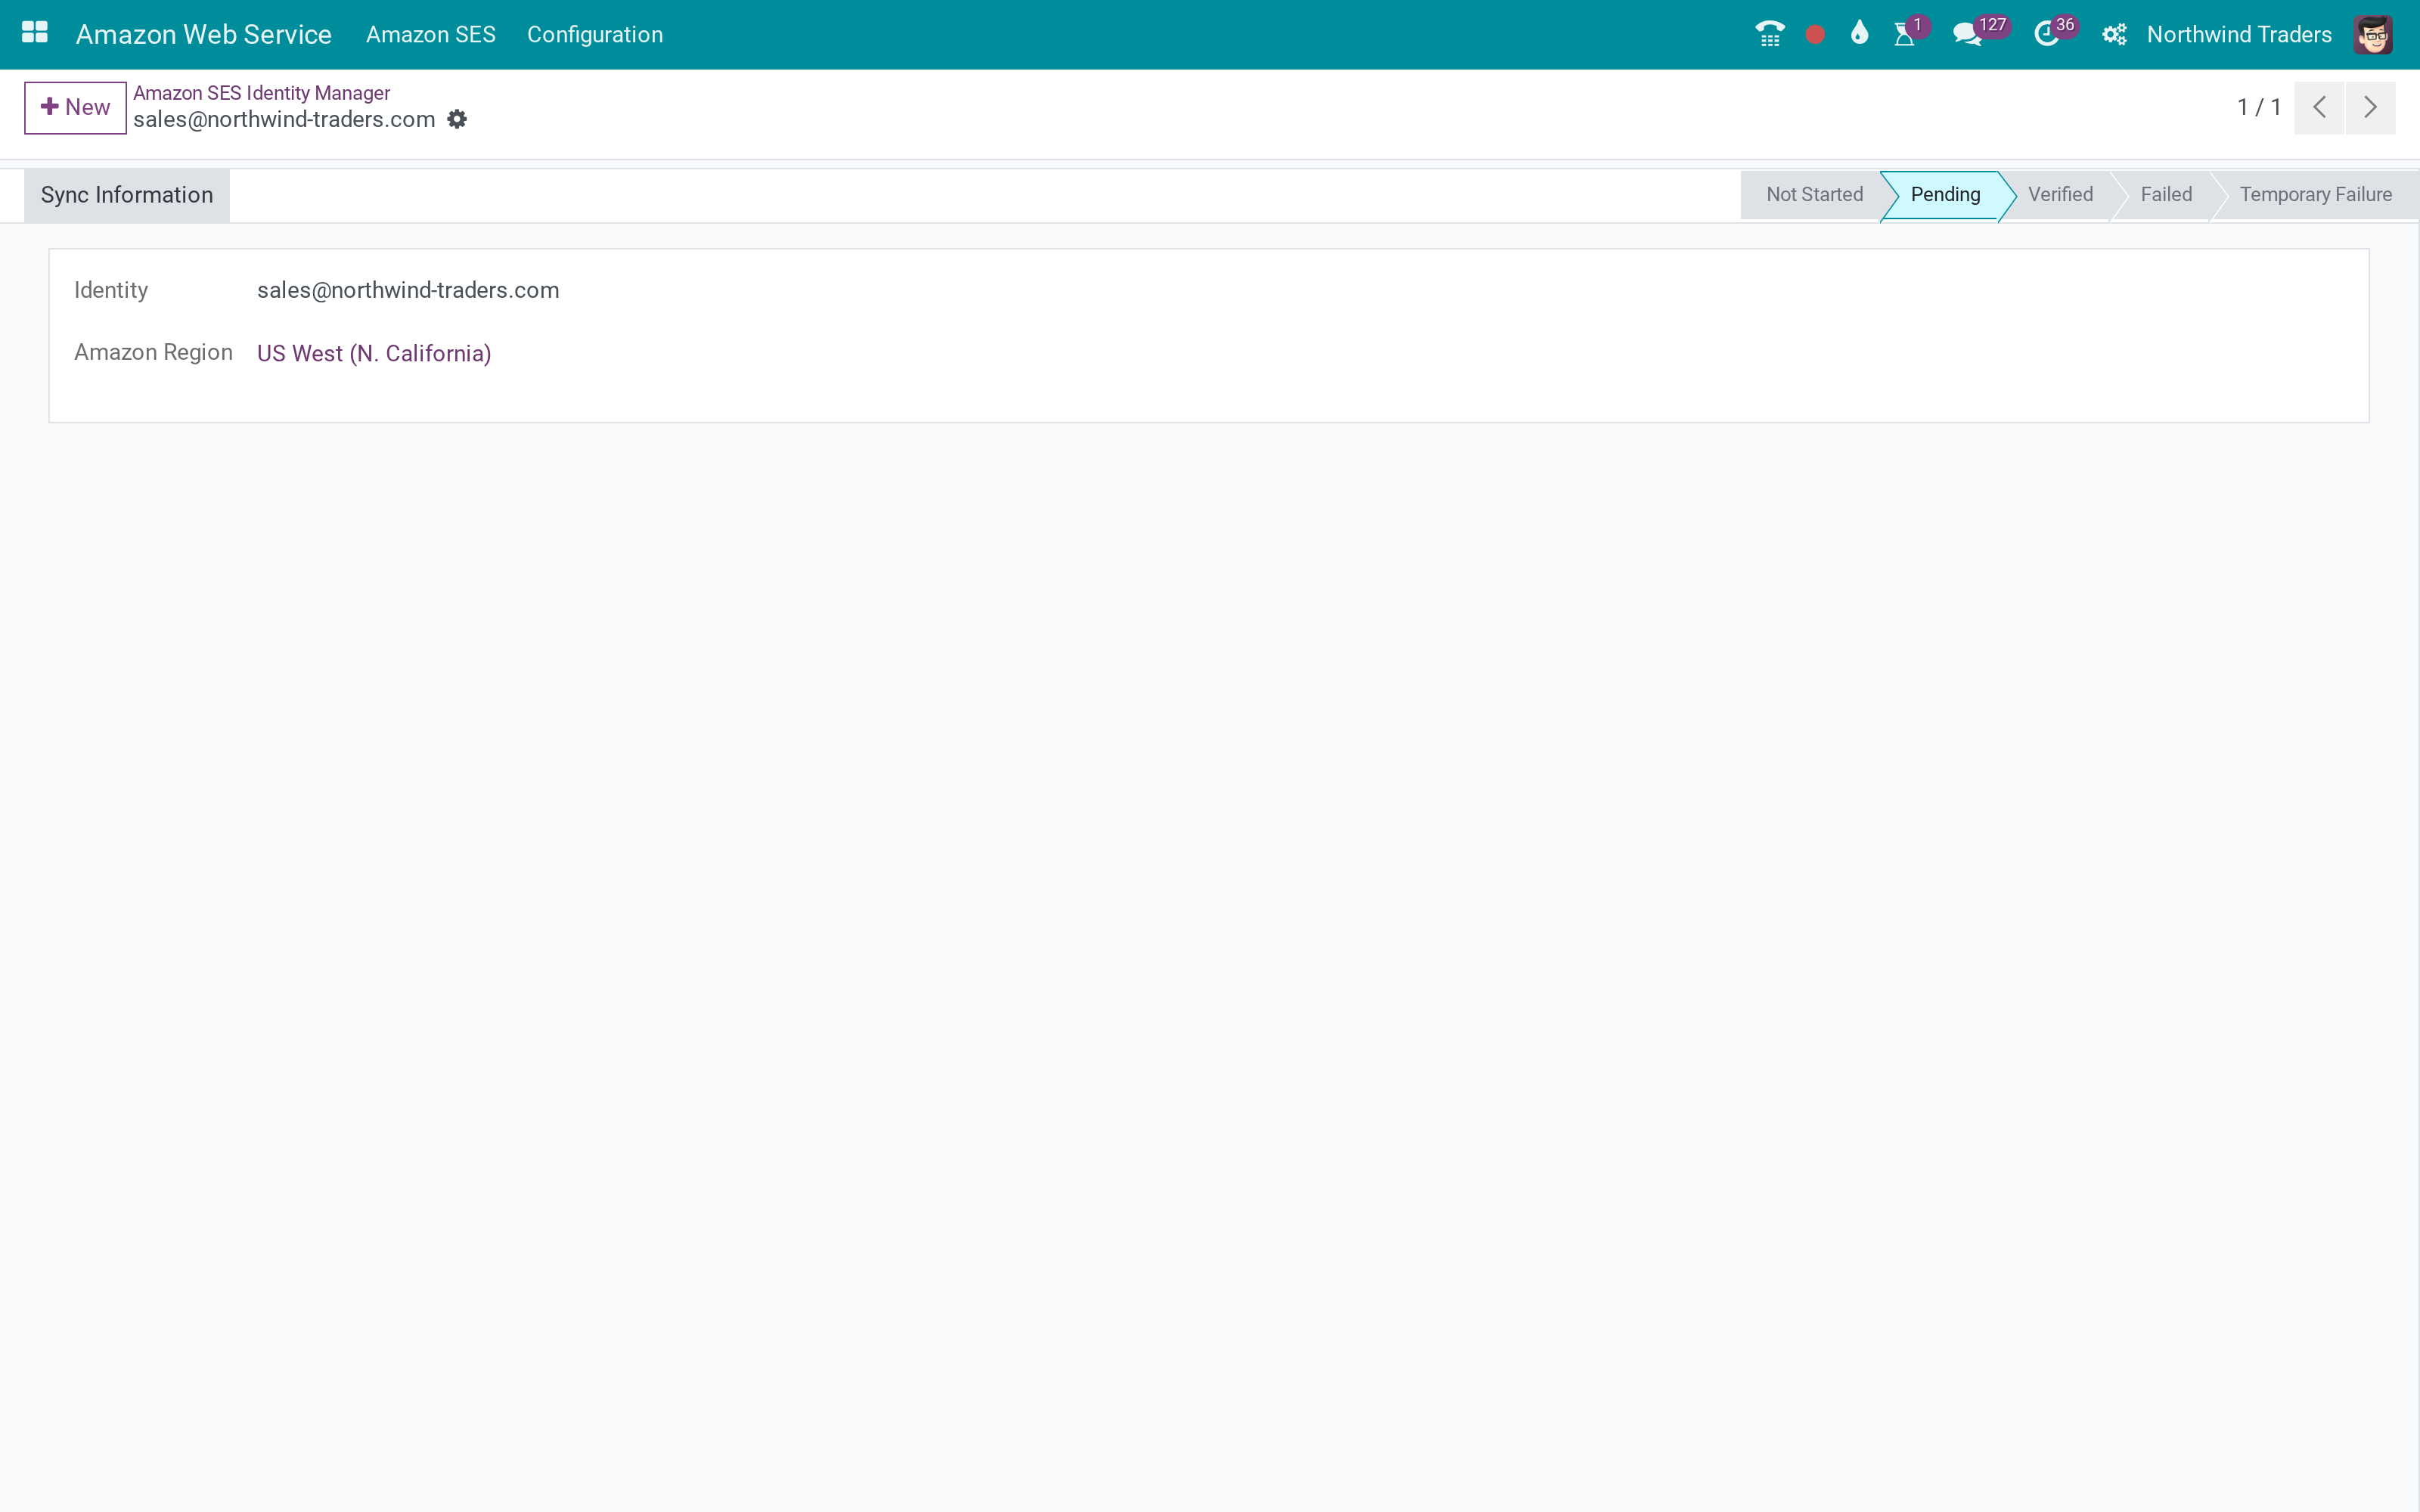This screenshot has height=1512, width=2420.
Task: Click the red recording dot icon
Action: tap(1815, 35)
